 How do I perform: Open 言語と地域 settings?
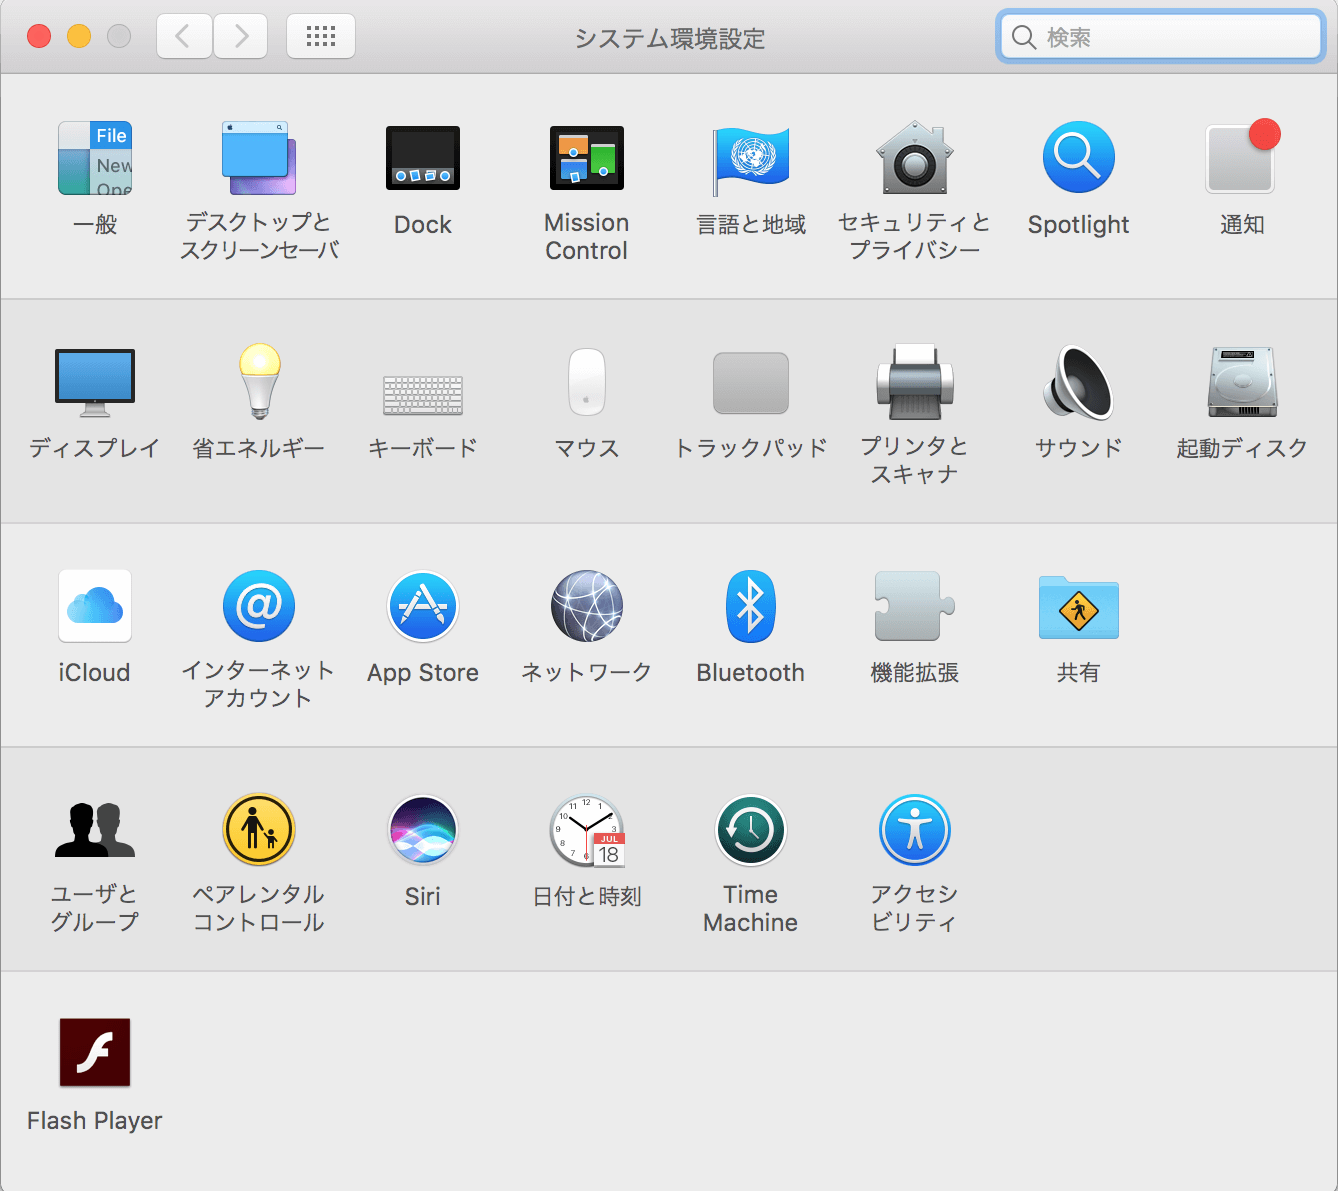(x=750, y=160)
